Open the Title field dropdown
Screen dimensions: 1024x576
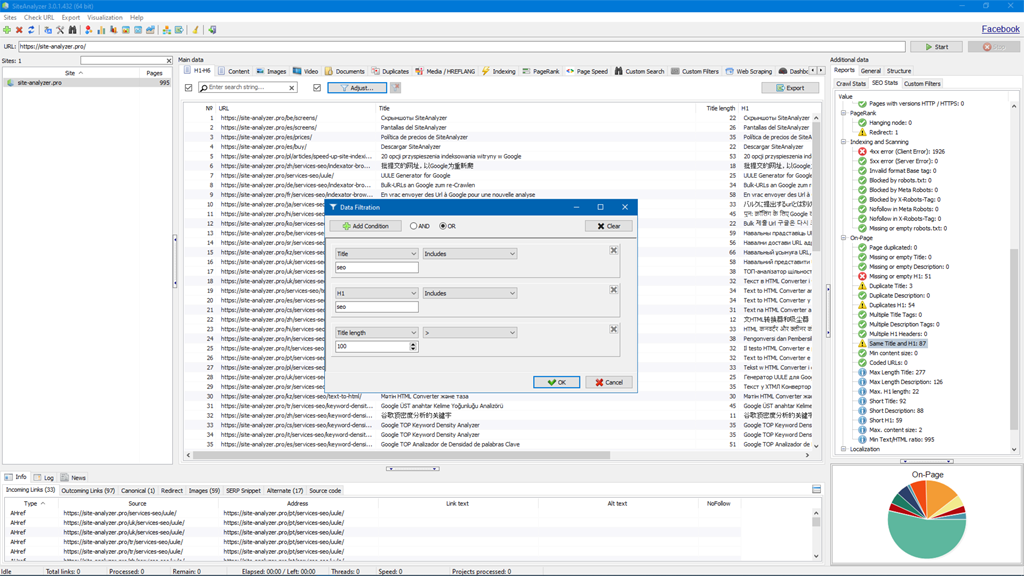coord(376,253)
